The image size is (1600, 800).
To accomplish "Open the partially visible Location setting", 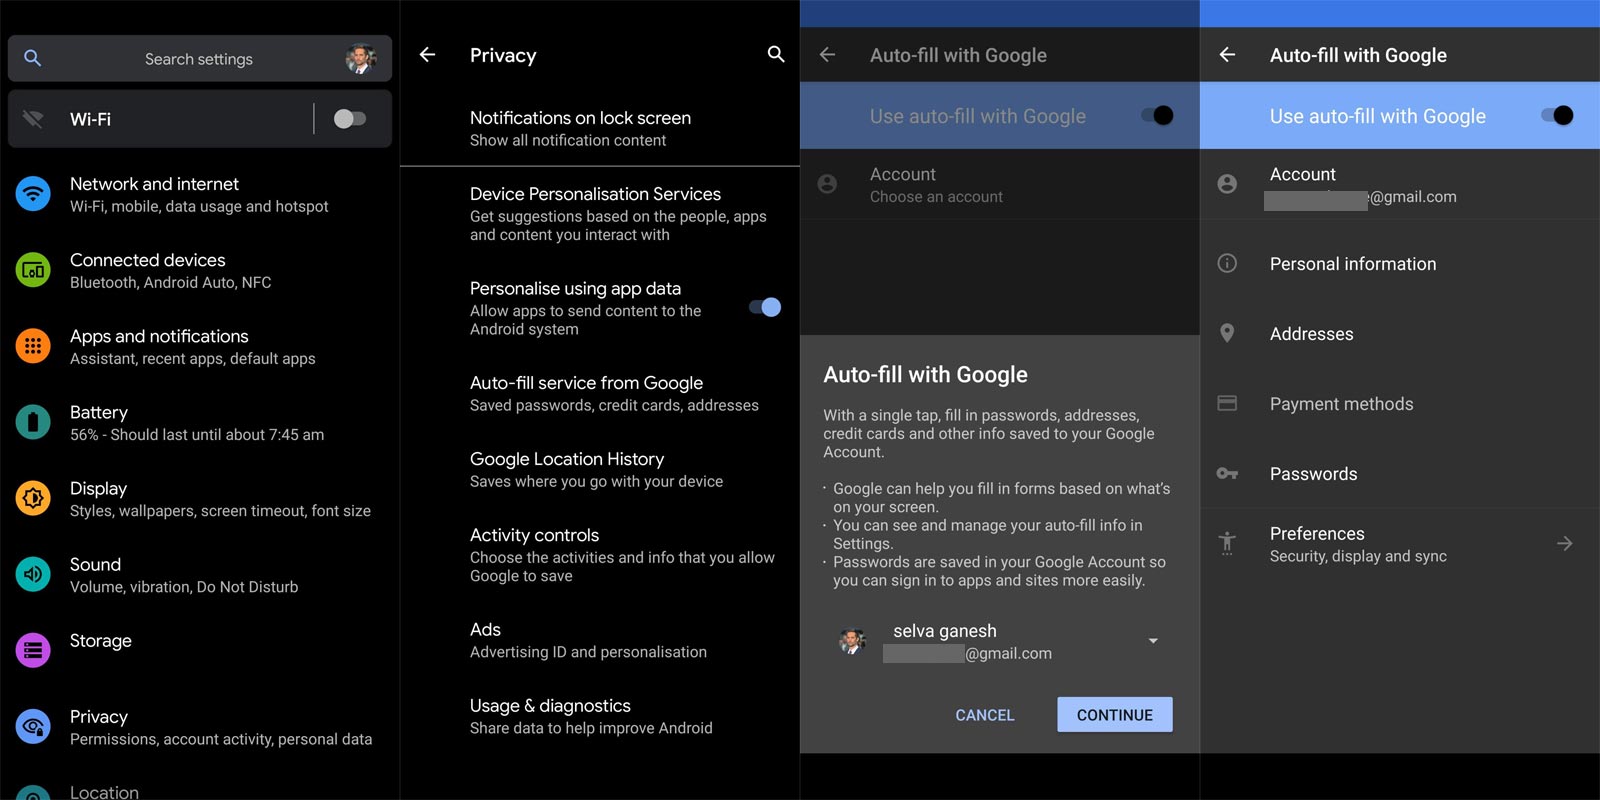I will click(x=200, y=790).
